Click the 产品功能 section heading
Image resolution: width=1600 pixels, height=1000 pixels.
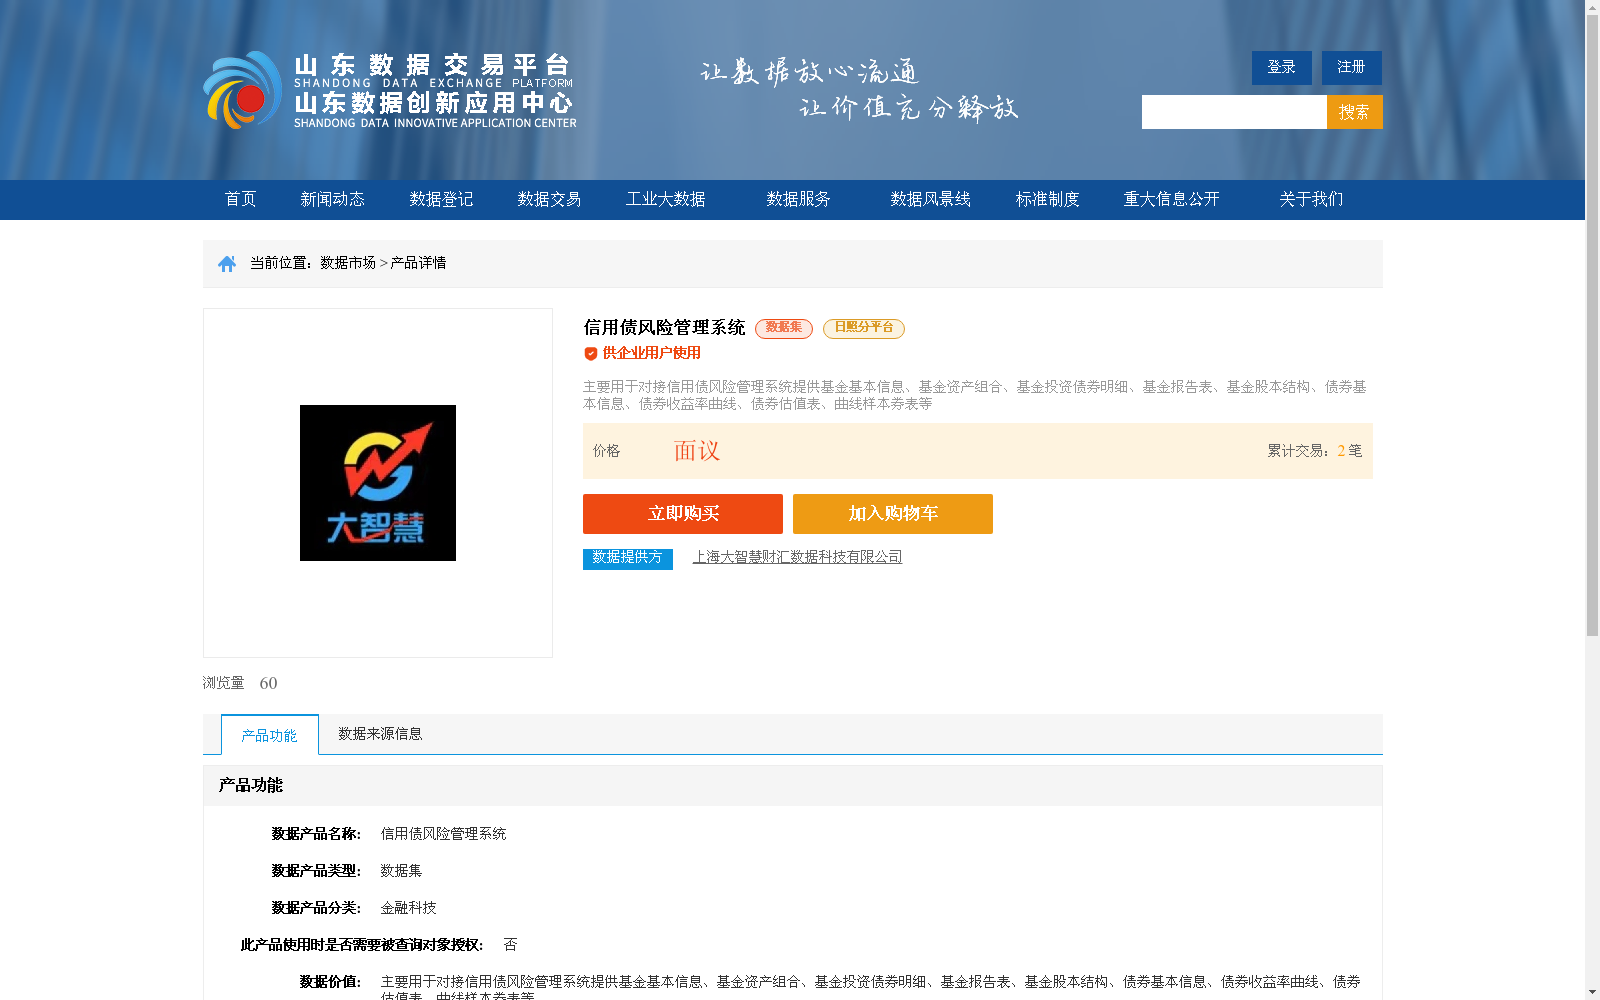coord(251,785)
